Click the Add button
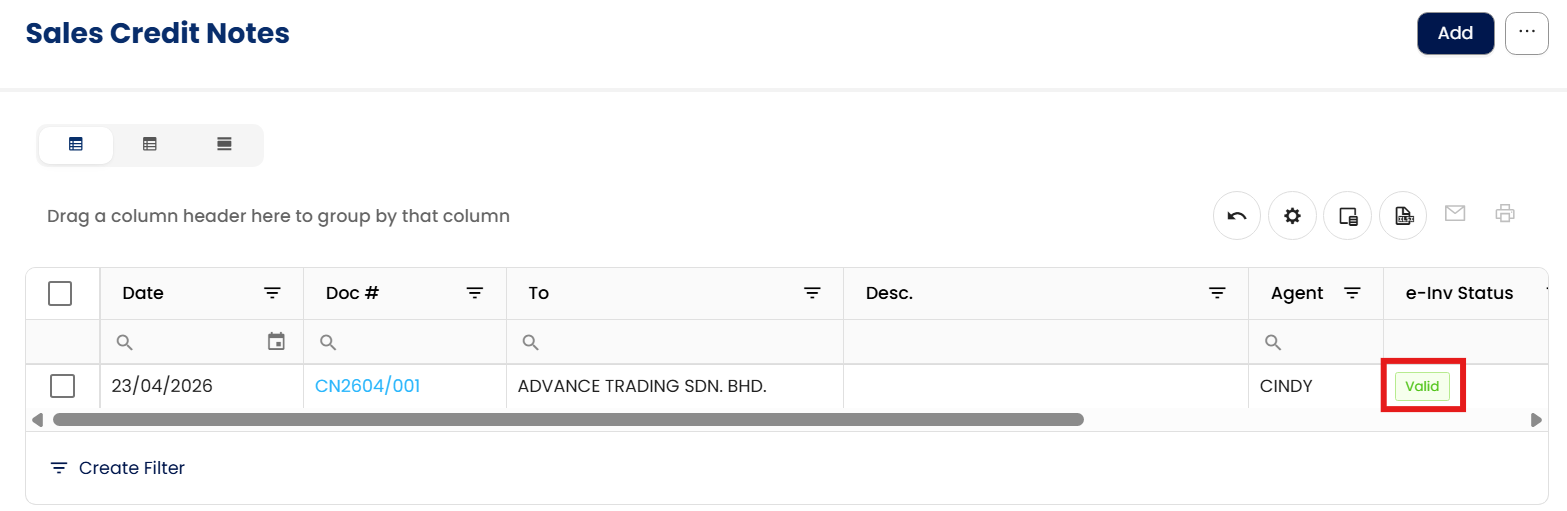 tap(1455, 33)
